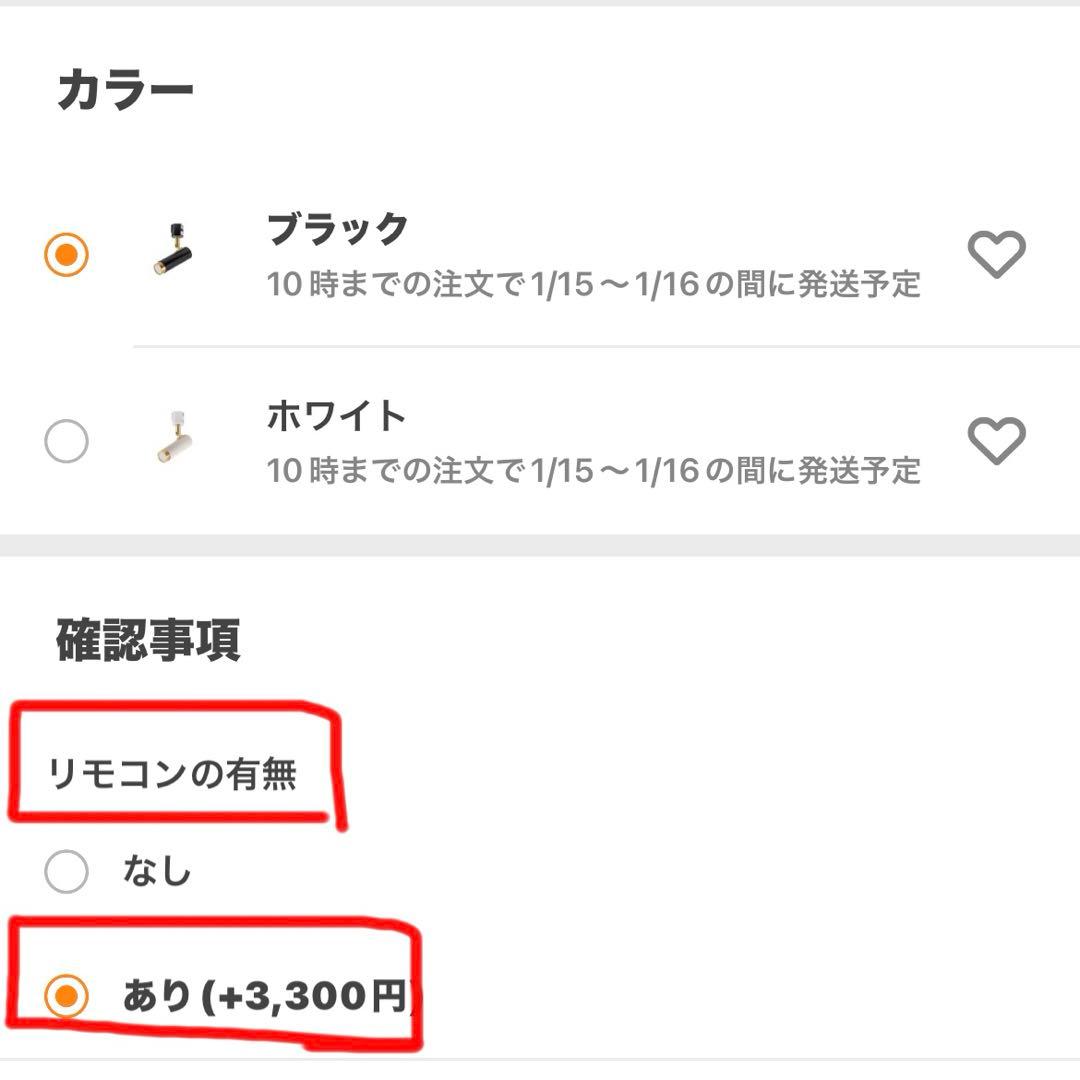Click the ホワイト option name
The image size is (1080, 1080).
(336, 415)
